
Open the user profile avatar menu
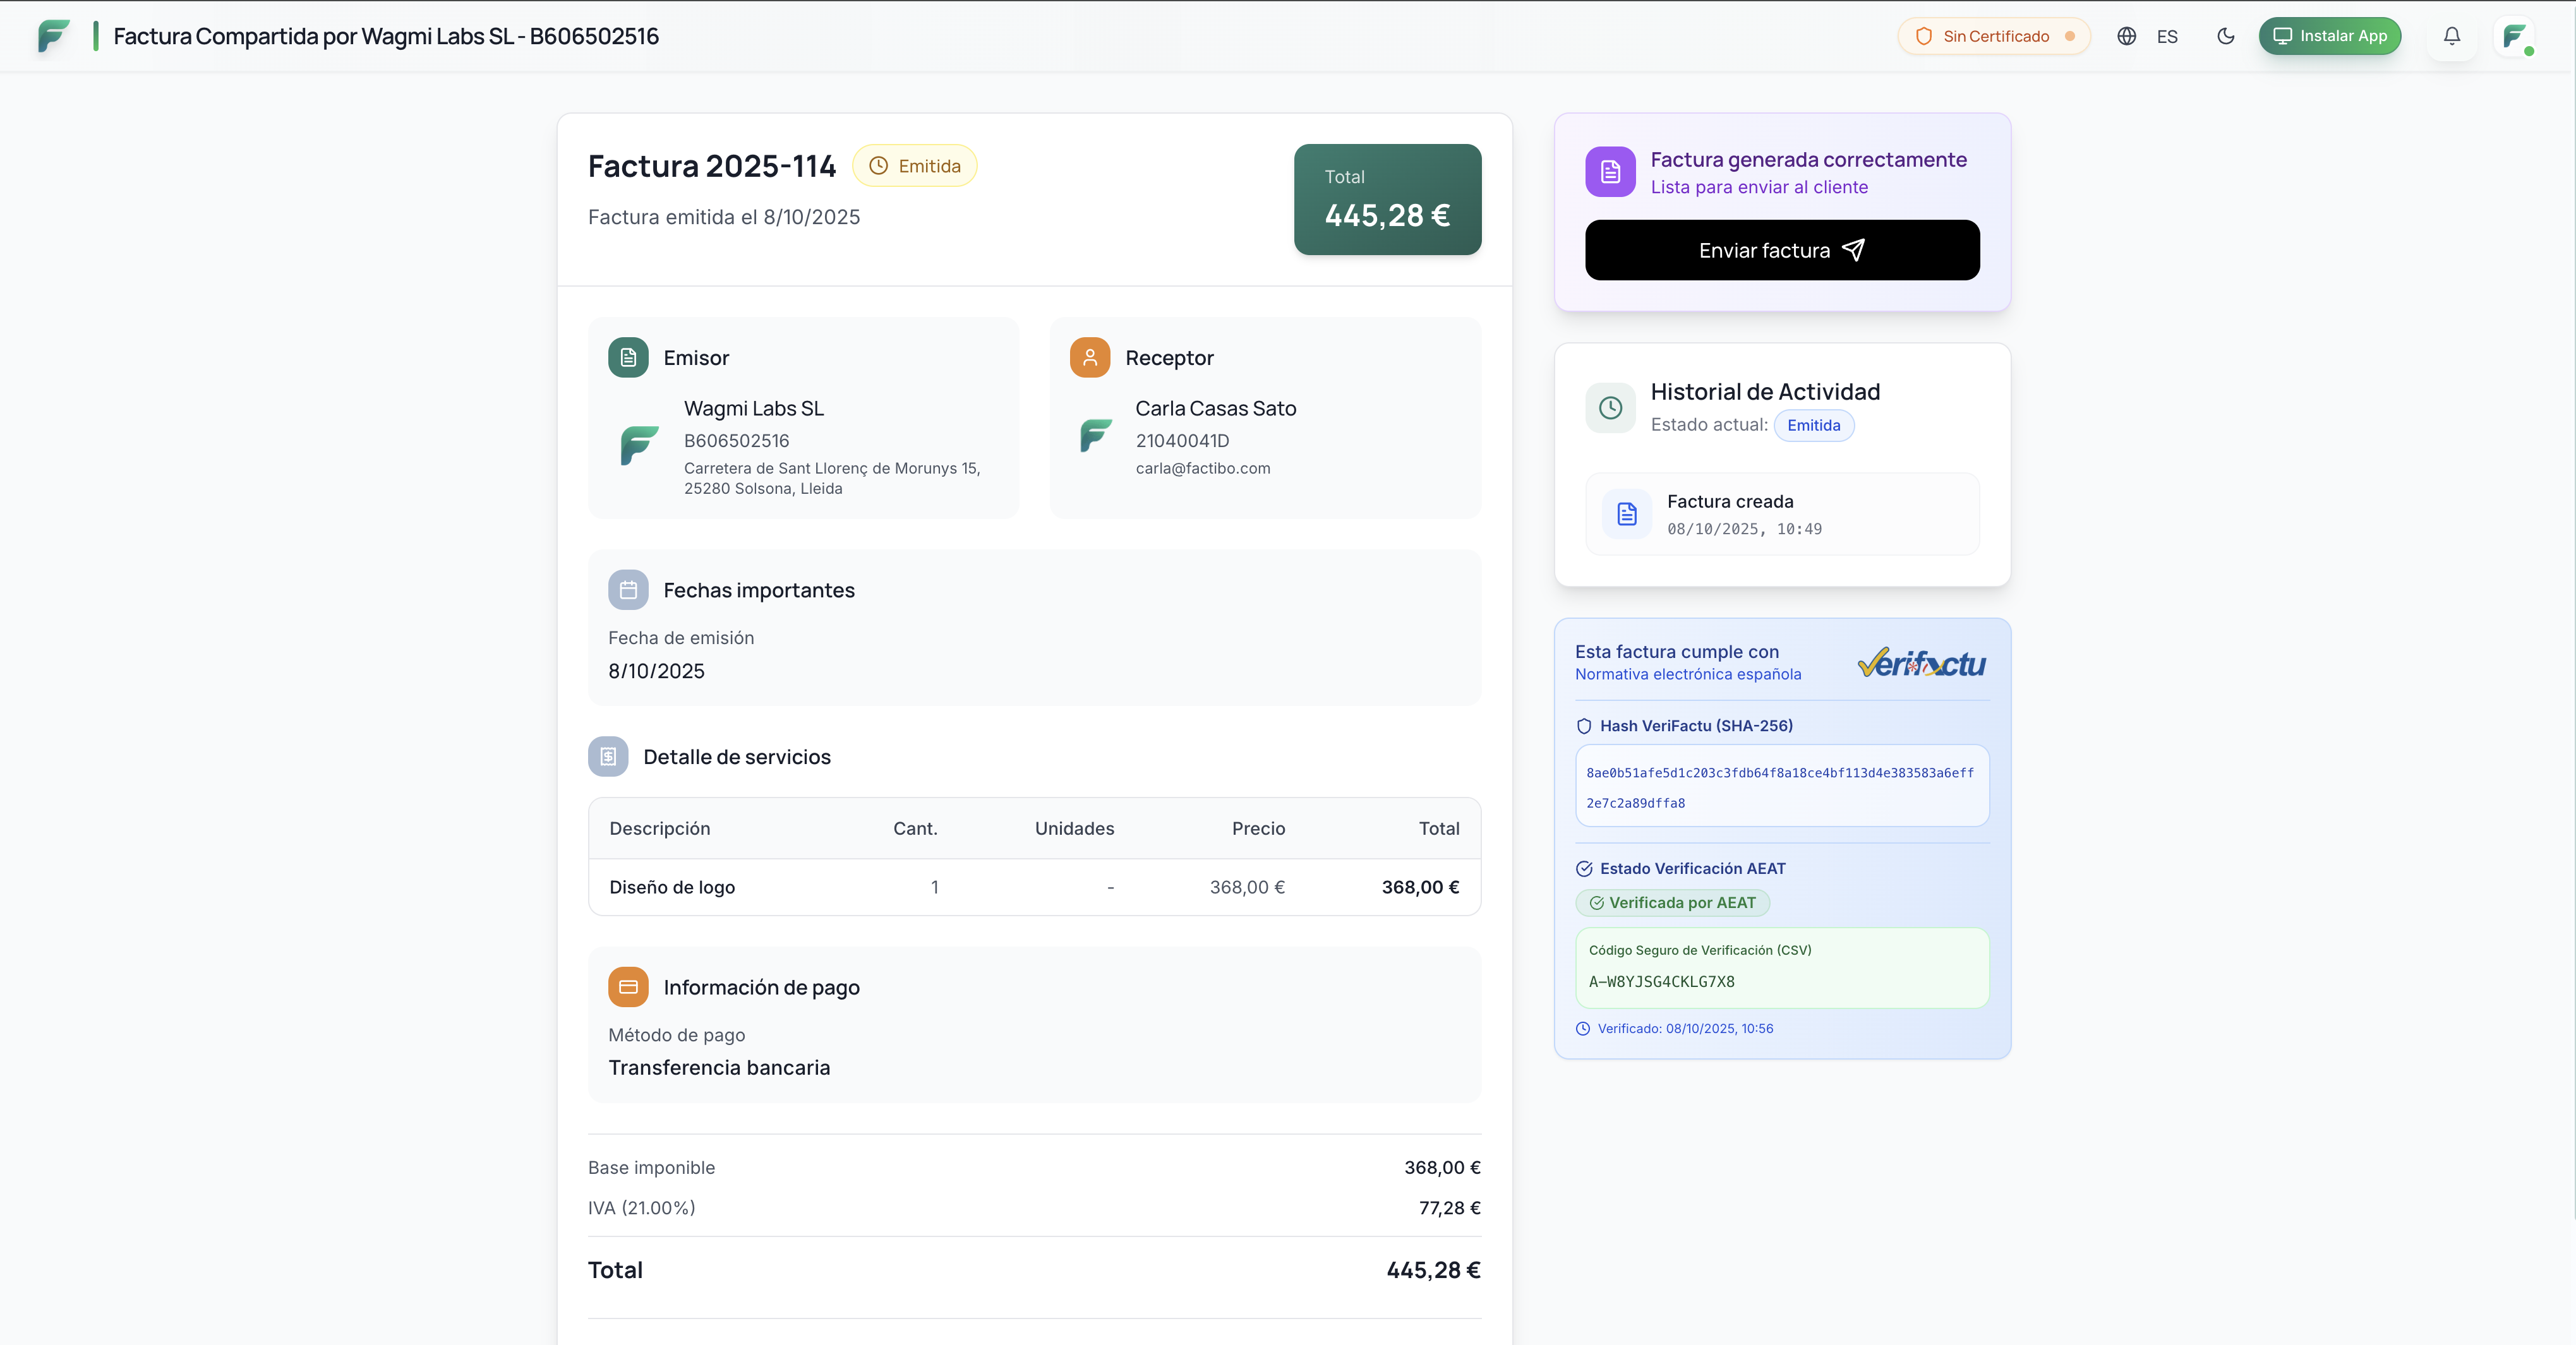[2514, 37]
